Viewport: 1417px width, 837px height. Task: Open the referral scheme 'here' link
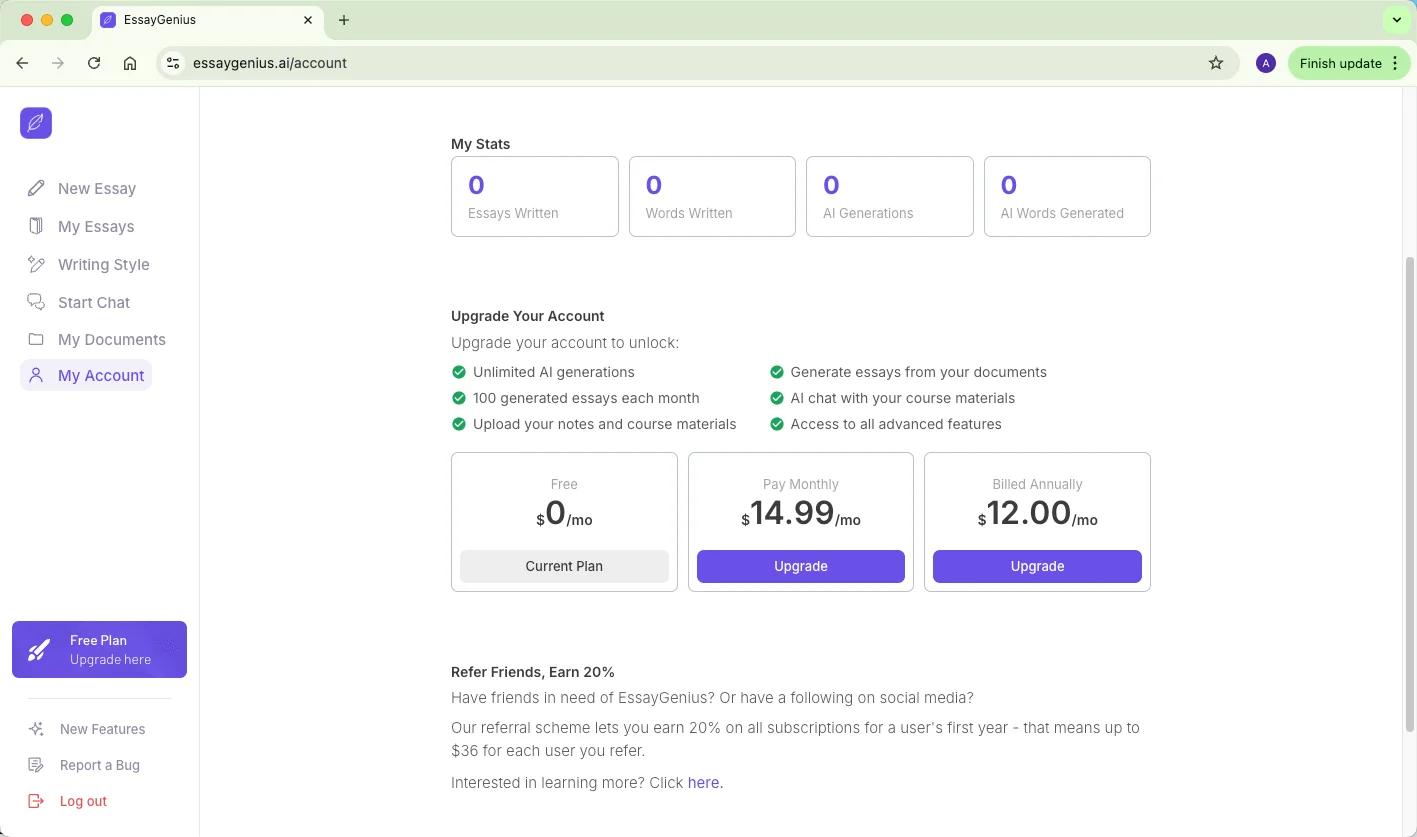click(703, 783)
